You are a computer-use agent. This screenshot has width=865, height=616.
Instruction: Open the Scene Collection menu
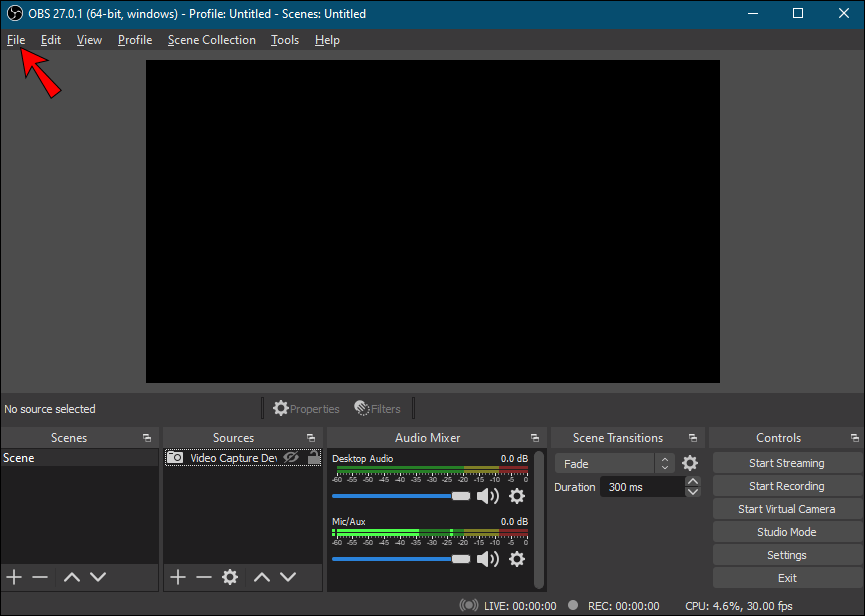(x=211, y=40)
